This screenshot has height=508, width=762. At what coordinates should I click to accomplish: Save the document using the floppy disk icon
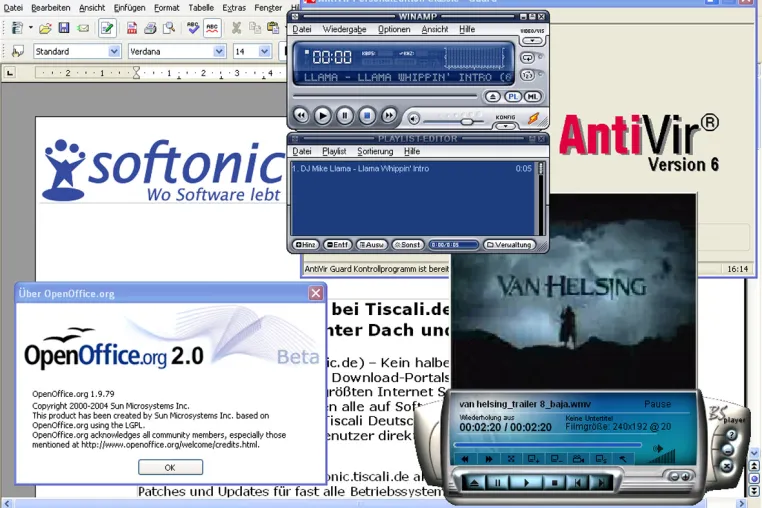click(64, 28)
